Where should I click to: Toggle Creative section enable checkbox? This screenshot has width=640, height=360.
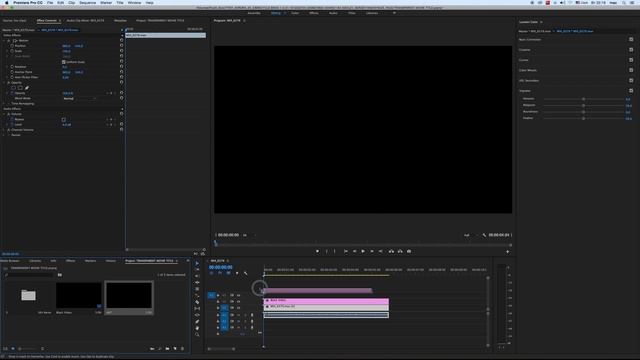631,50
